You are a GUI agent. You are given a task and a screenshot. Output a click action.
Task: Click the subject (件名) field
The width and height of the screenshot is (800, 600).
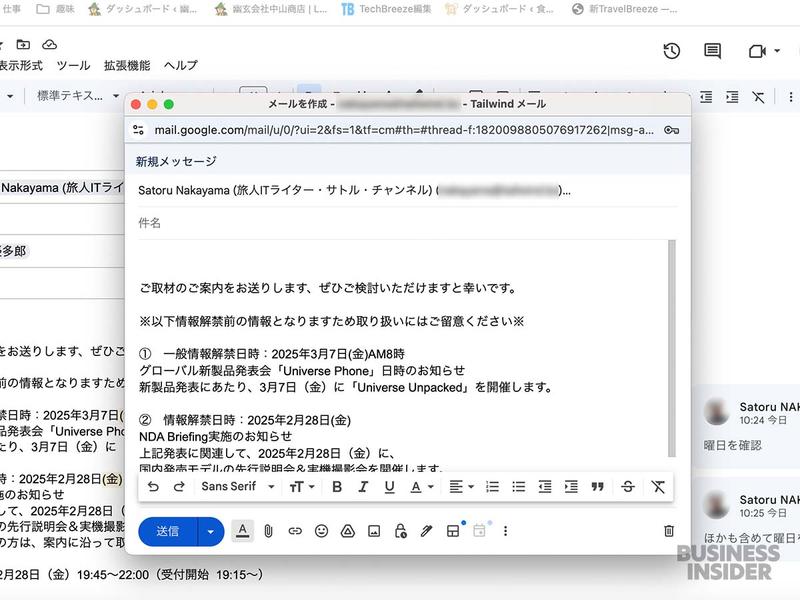[x=407, y=223]
